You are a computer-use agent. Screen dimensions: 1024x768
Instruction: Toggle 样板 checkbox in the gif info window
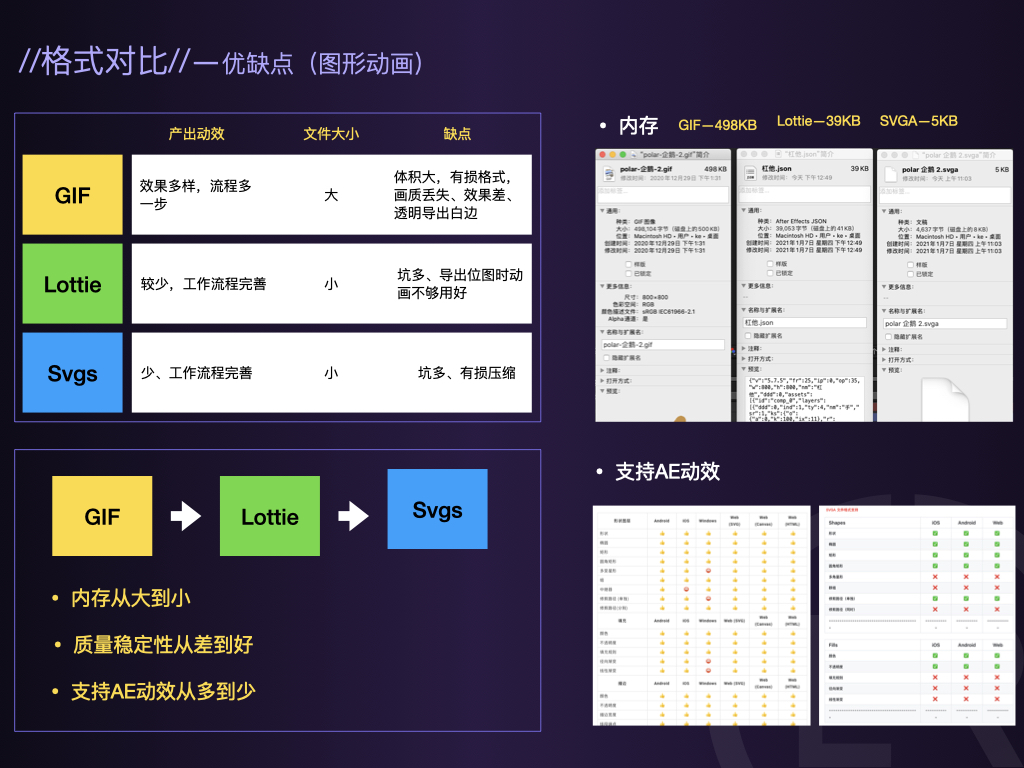tap(628, 264)
